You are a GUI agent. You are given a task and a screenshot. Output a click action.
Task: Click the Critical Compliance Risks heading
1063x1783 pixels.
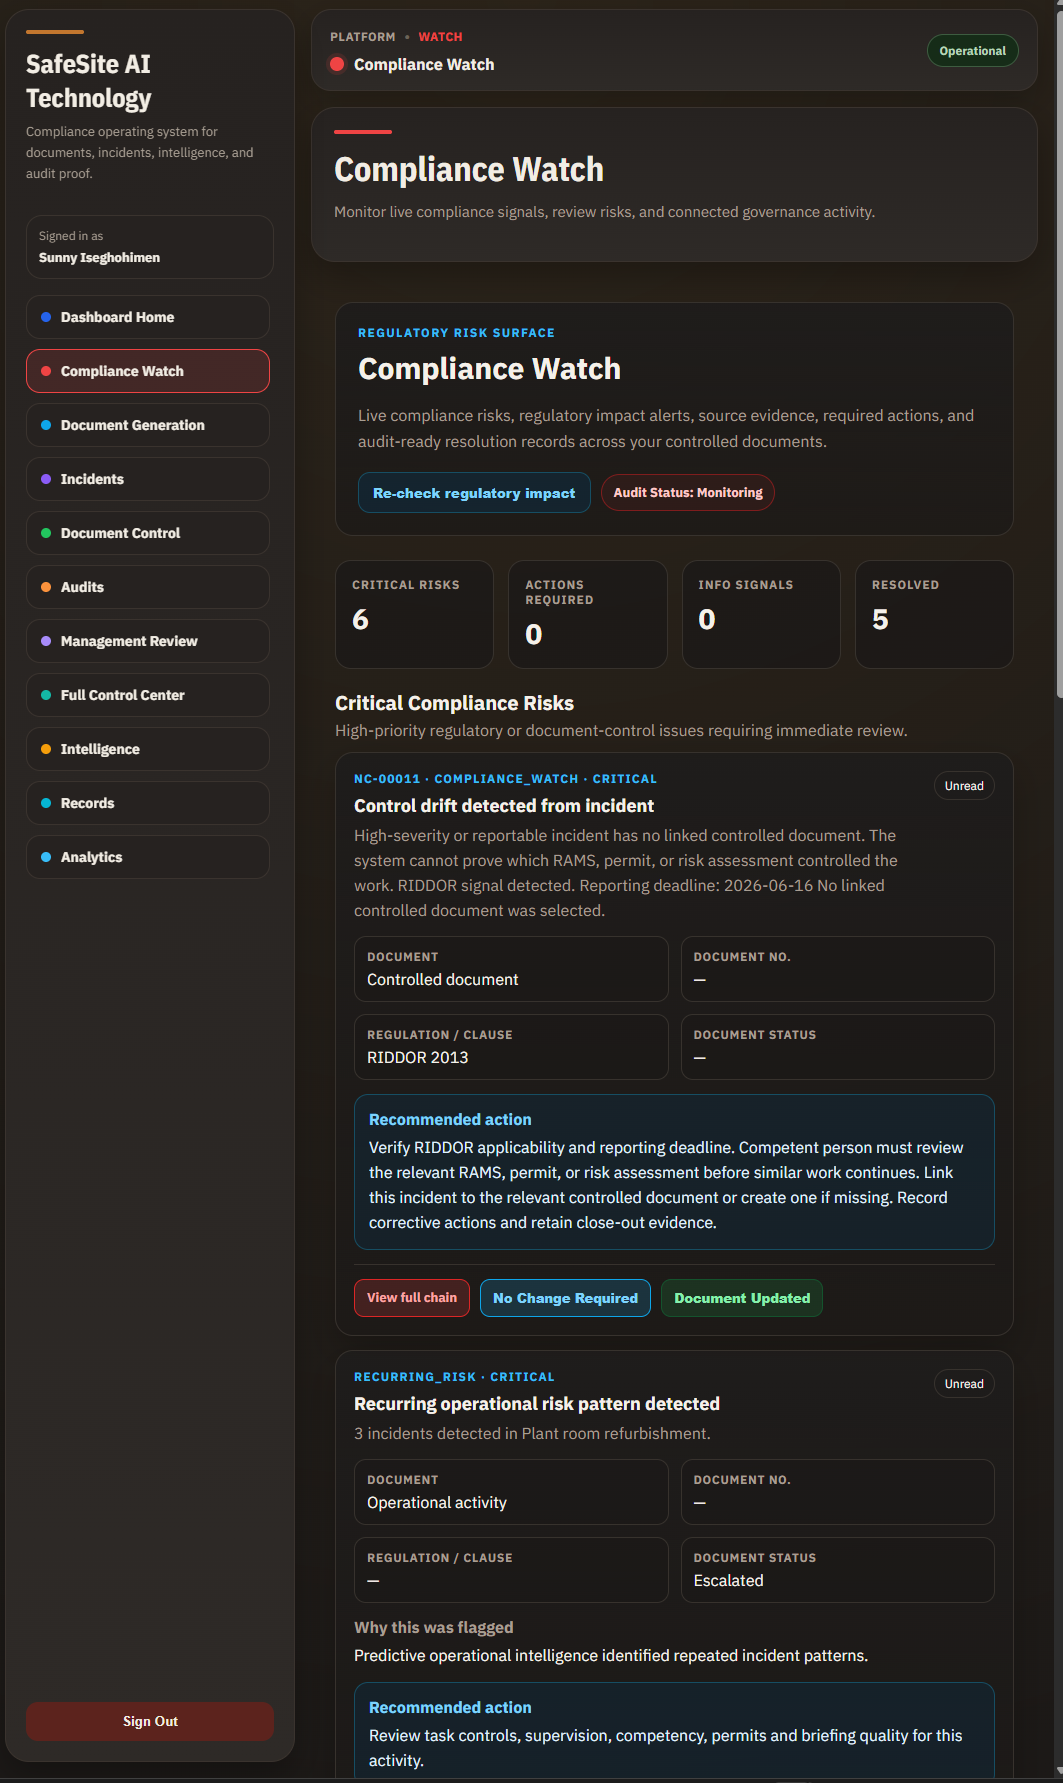click(x=454, y=703)
